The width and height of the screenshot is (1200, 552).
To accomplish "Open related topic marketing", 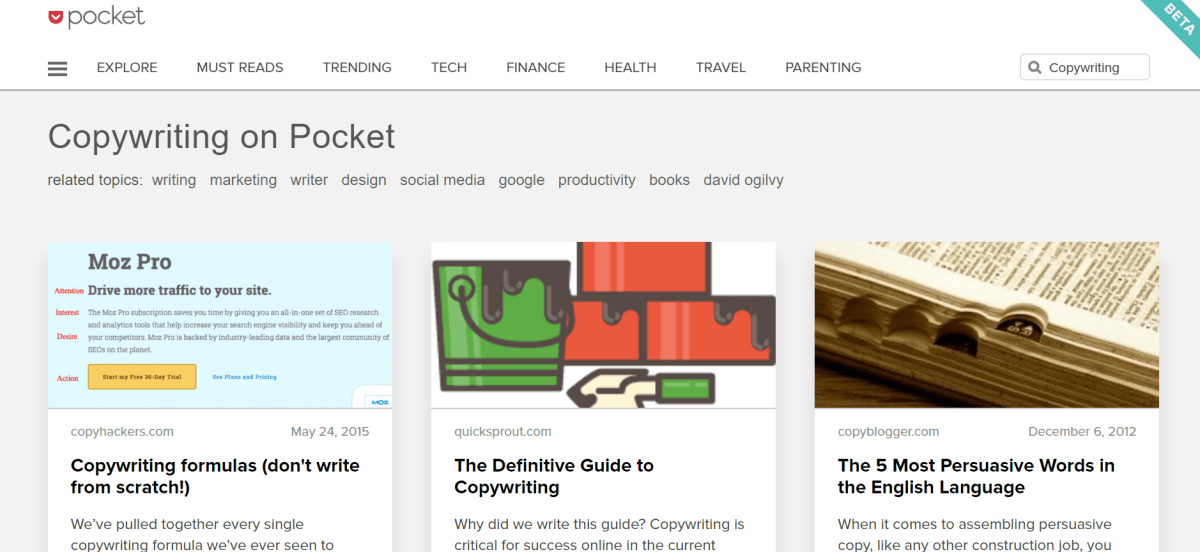I will (243, 180).
